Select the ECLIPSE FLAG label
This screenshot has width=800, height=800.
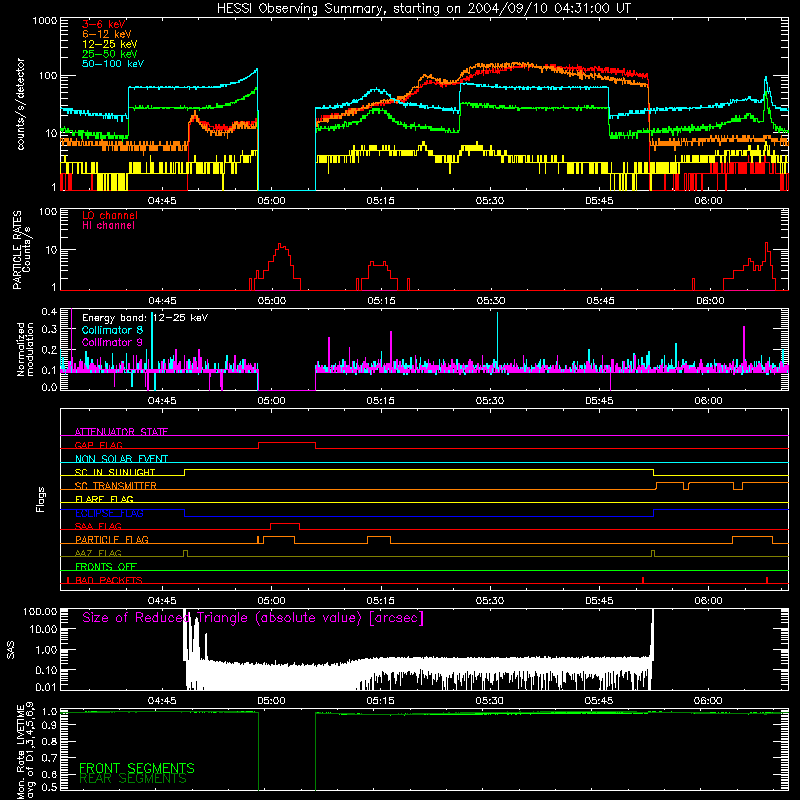(x=109, y=513)
